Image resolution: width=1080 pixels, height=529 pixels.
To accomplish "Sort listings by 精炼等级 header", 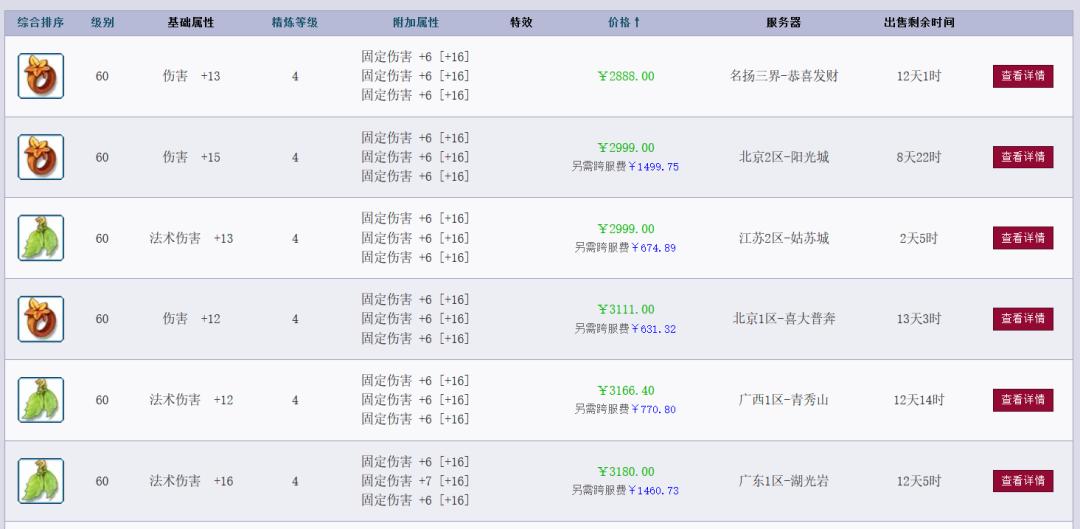I will [x=295, y=22].
